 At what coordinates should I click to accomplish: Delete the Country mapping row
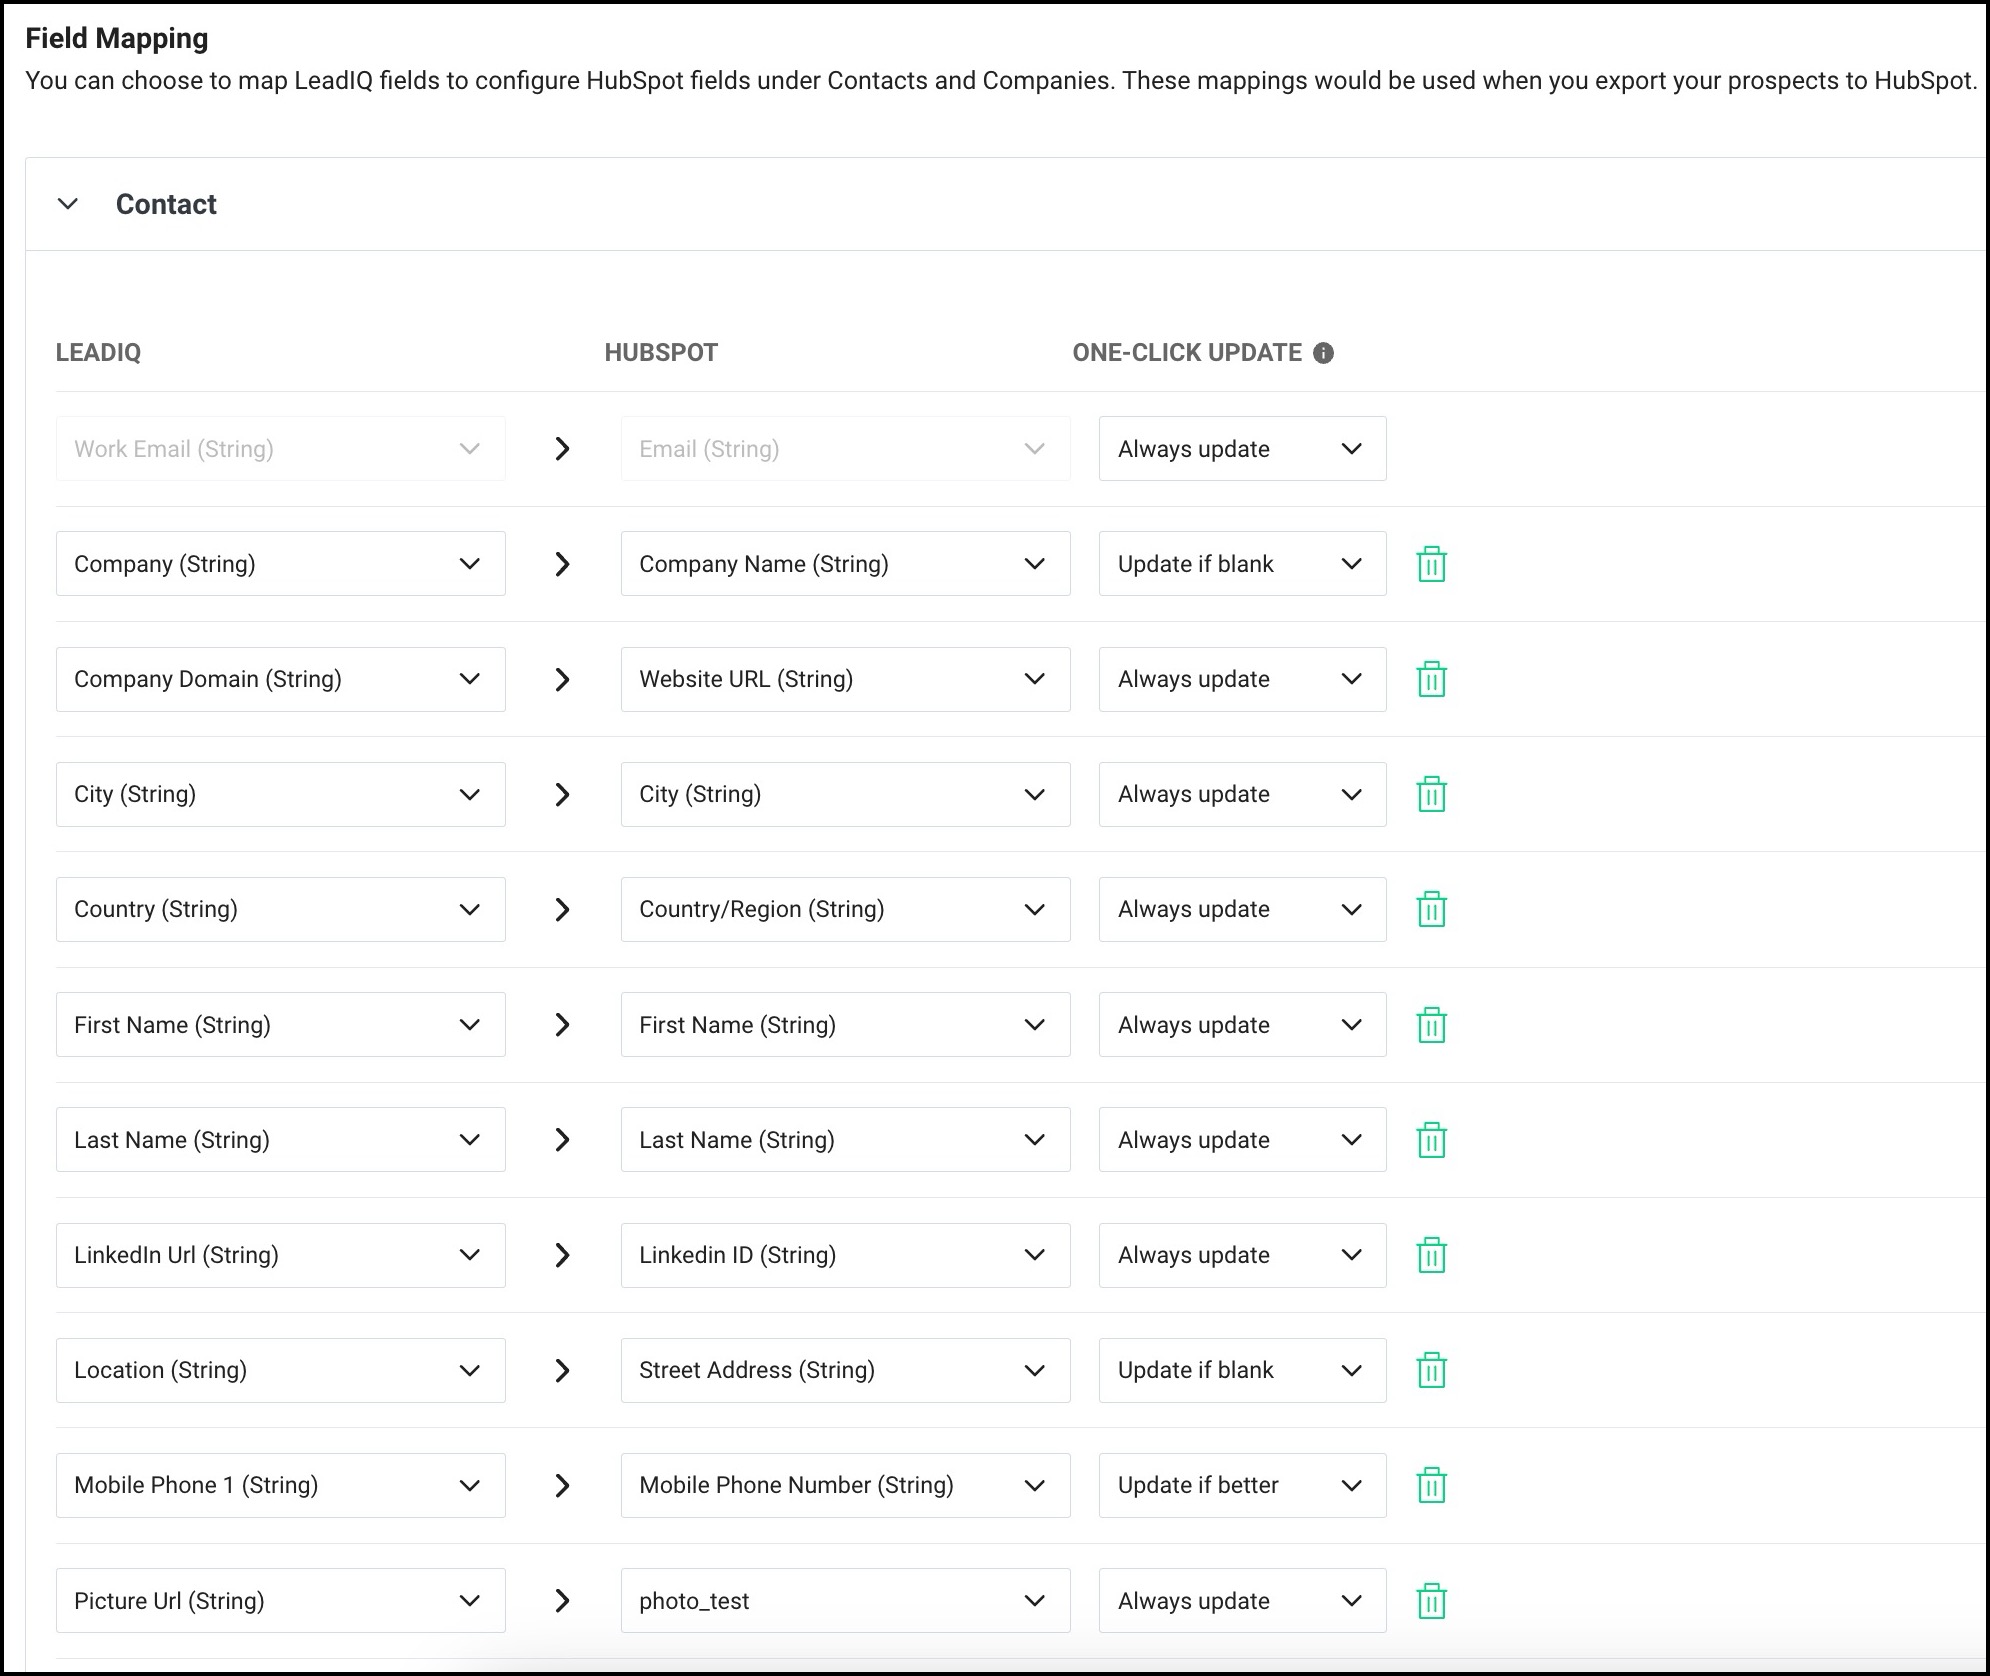1432,909
